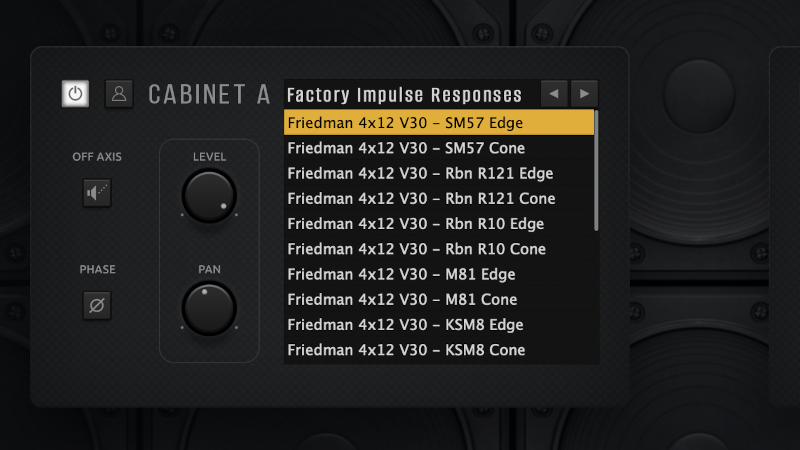Image resolution: width=800 pixels, height=450 pixels.
Task: Invert phase with the Phase button
Action: pyautogui.click(x=96, y=305)
